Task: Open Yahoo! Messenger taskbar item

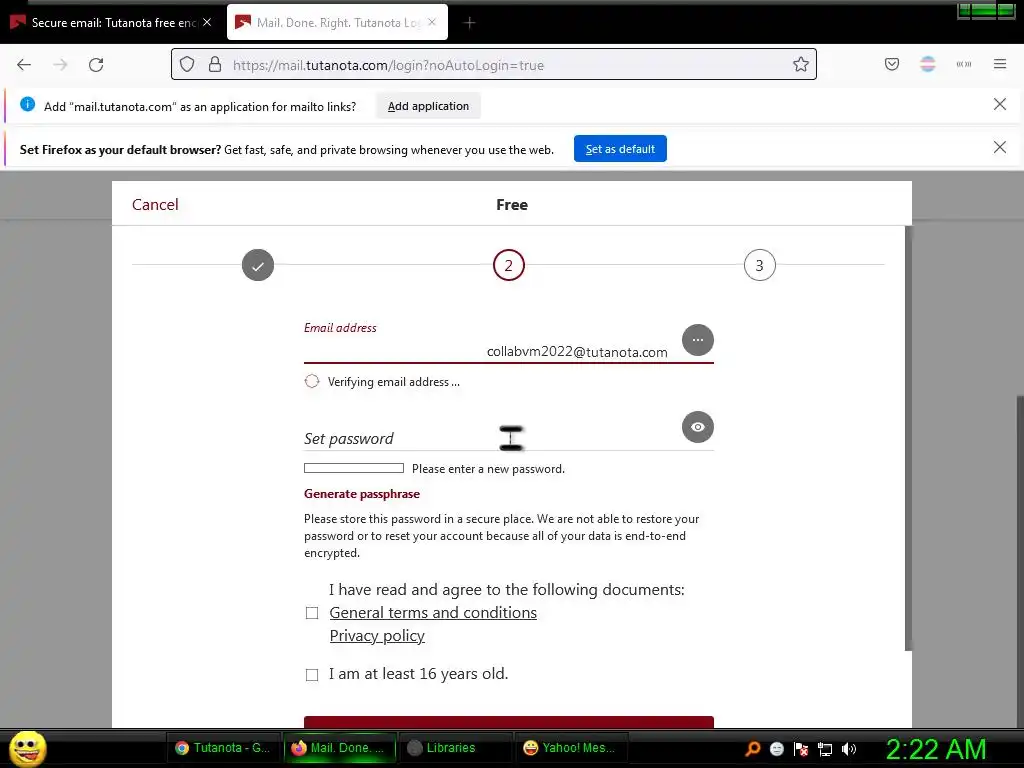Action: (571, 748)
